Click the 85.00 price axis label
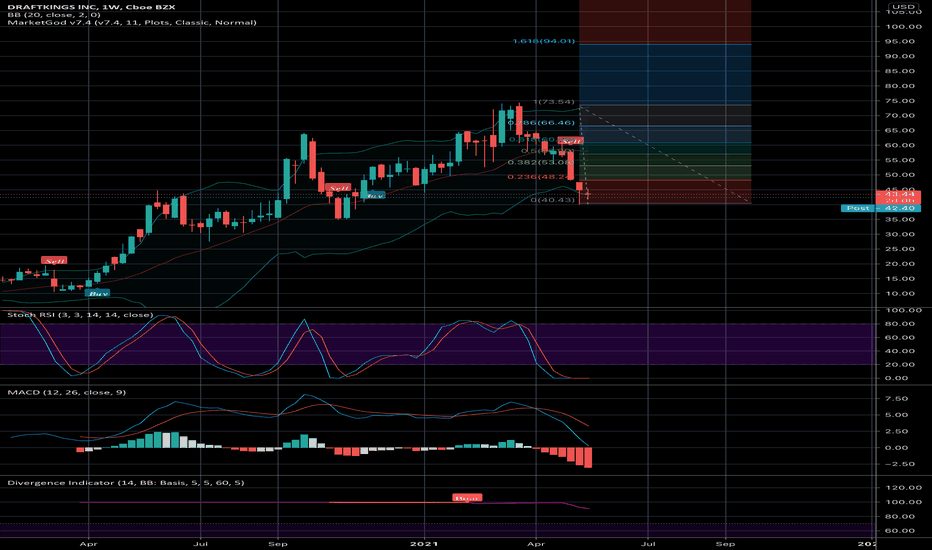 click(900, 71)
